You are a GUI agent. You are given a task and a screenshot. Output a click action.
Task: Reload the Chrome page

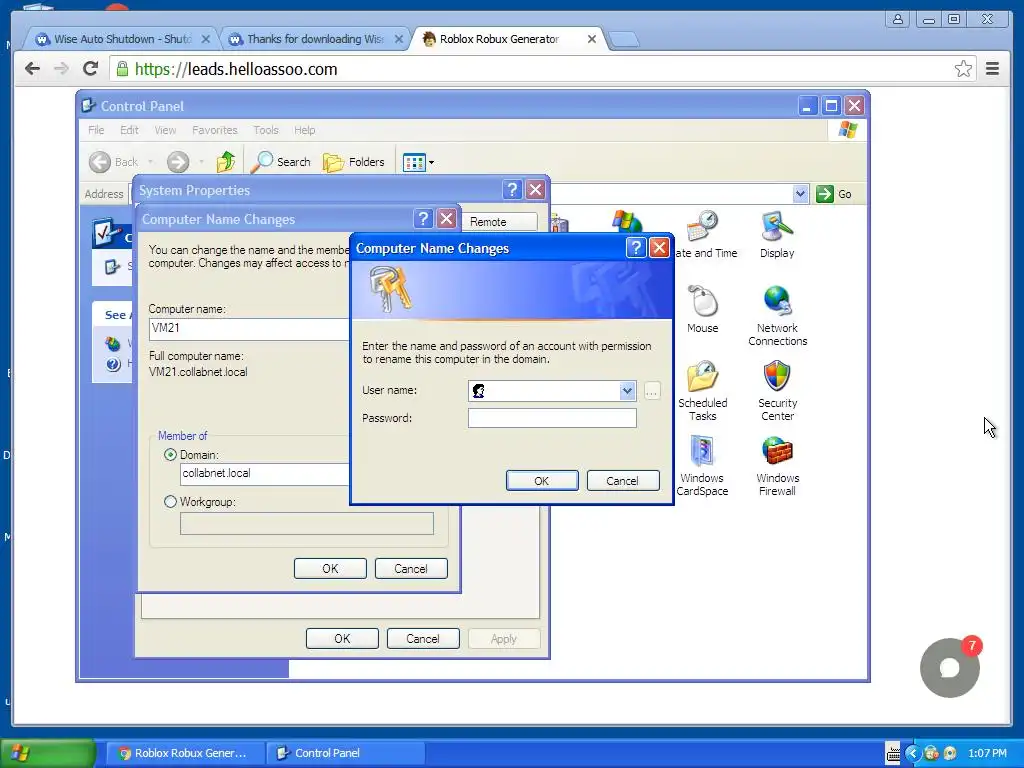pos(90,69)
